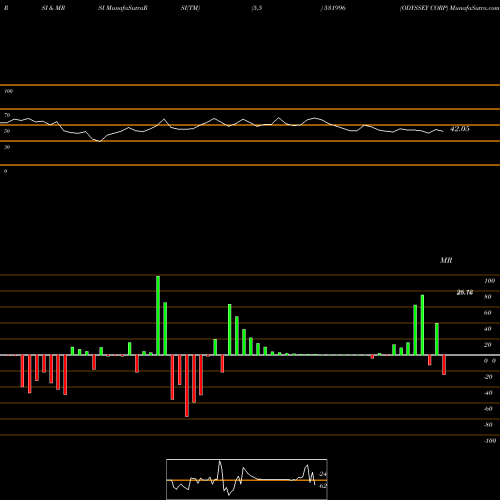Click the RSI axis label 70

(x=7, y=115)
